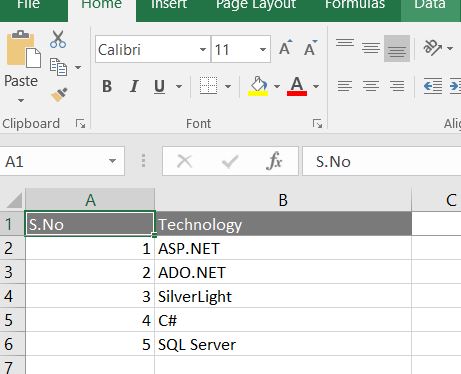The height and width of the screenshot is (374, 461).
Task: Click cell containing SilverLight
Action: [x=283, y=296]
